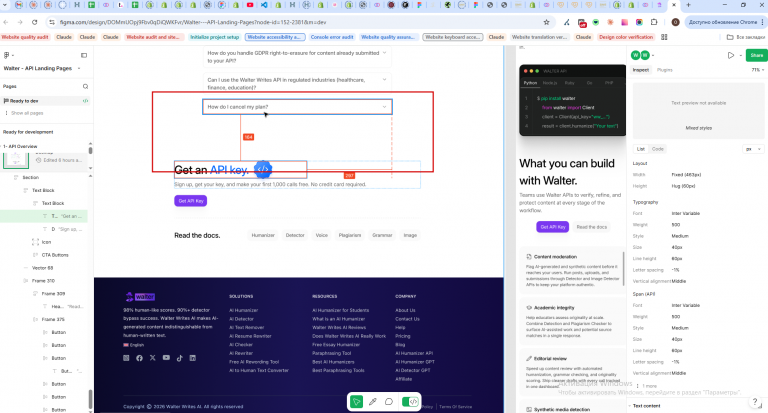Select the Node.js tab in code mockup
The width and height of the screenshot is (768, 413).
click(x=550, y=83)
